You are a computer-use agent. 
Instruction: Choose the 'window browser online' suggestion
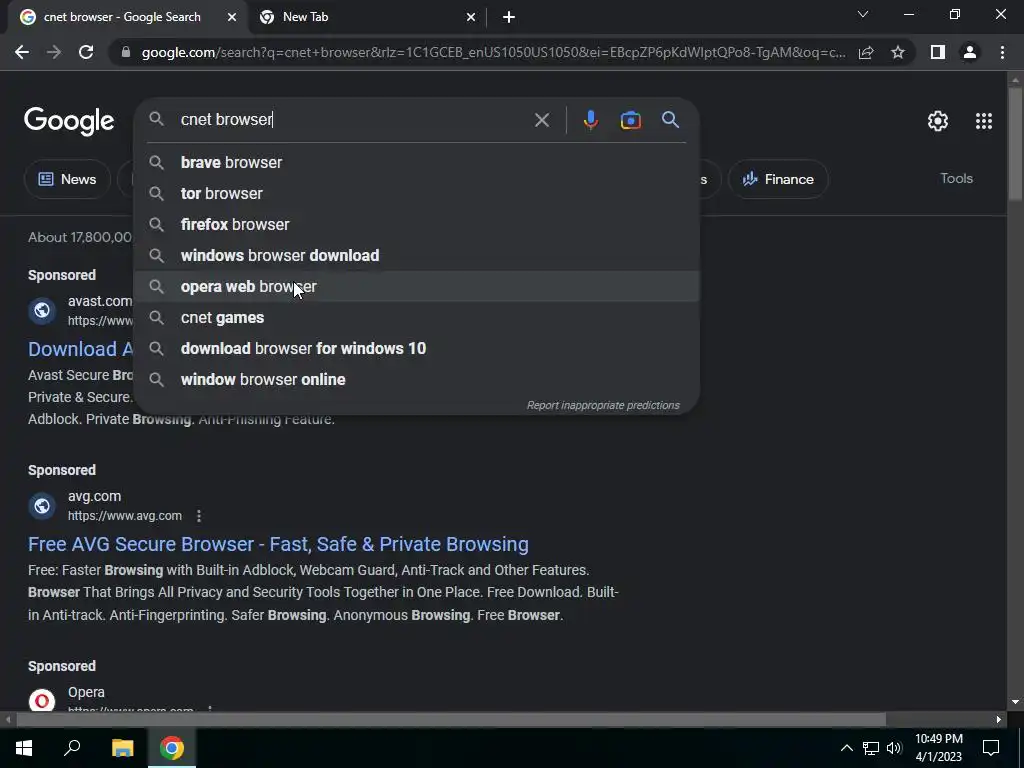coord(417,379)
